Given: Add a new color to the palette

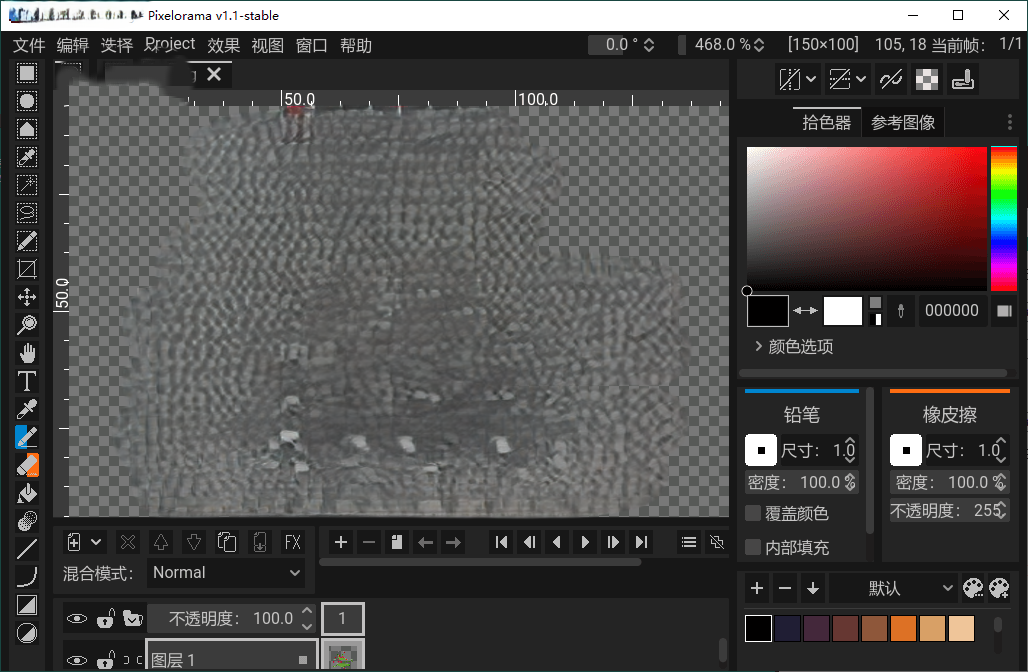Looking at the screenshot, I should tap(757, 588).
